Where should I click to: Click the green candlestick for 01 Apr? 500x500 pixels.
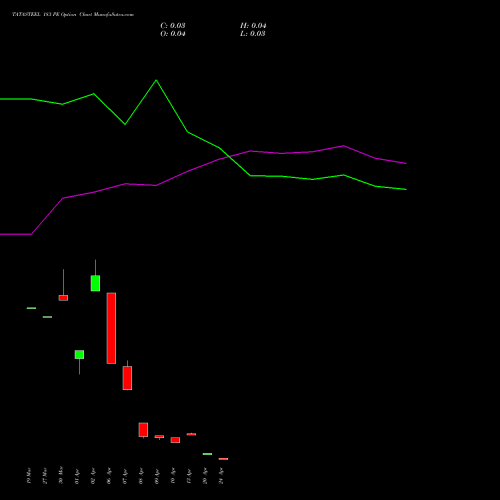[79, 354]
